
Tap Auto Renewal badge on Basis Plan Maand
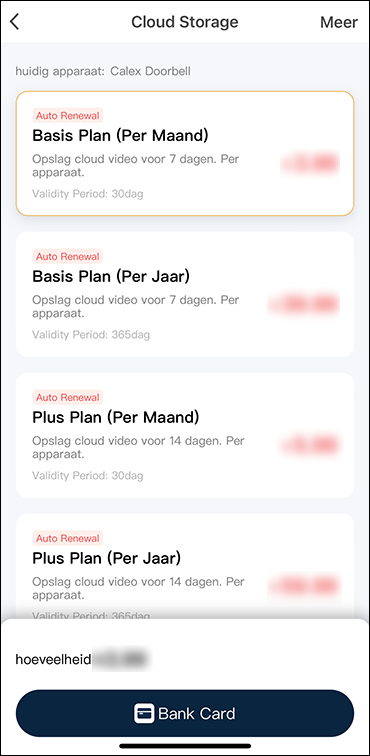[68, 116]
